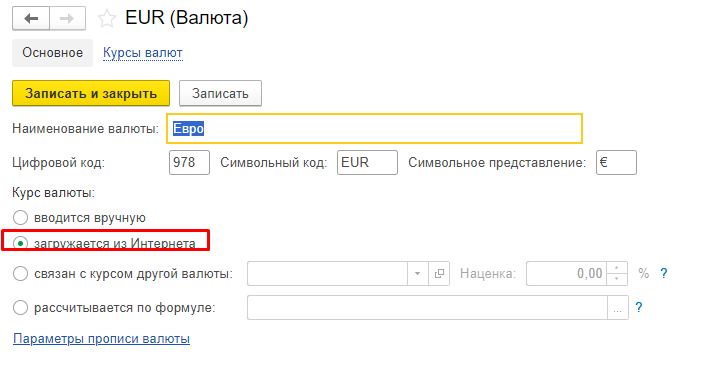Click the back navigation arrow
703x373 pixels.
tap(31, 19)
